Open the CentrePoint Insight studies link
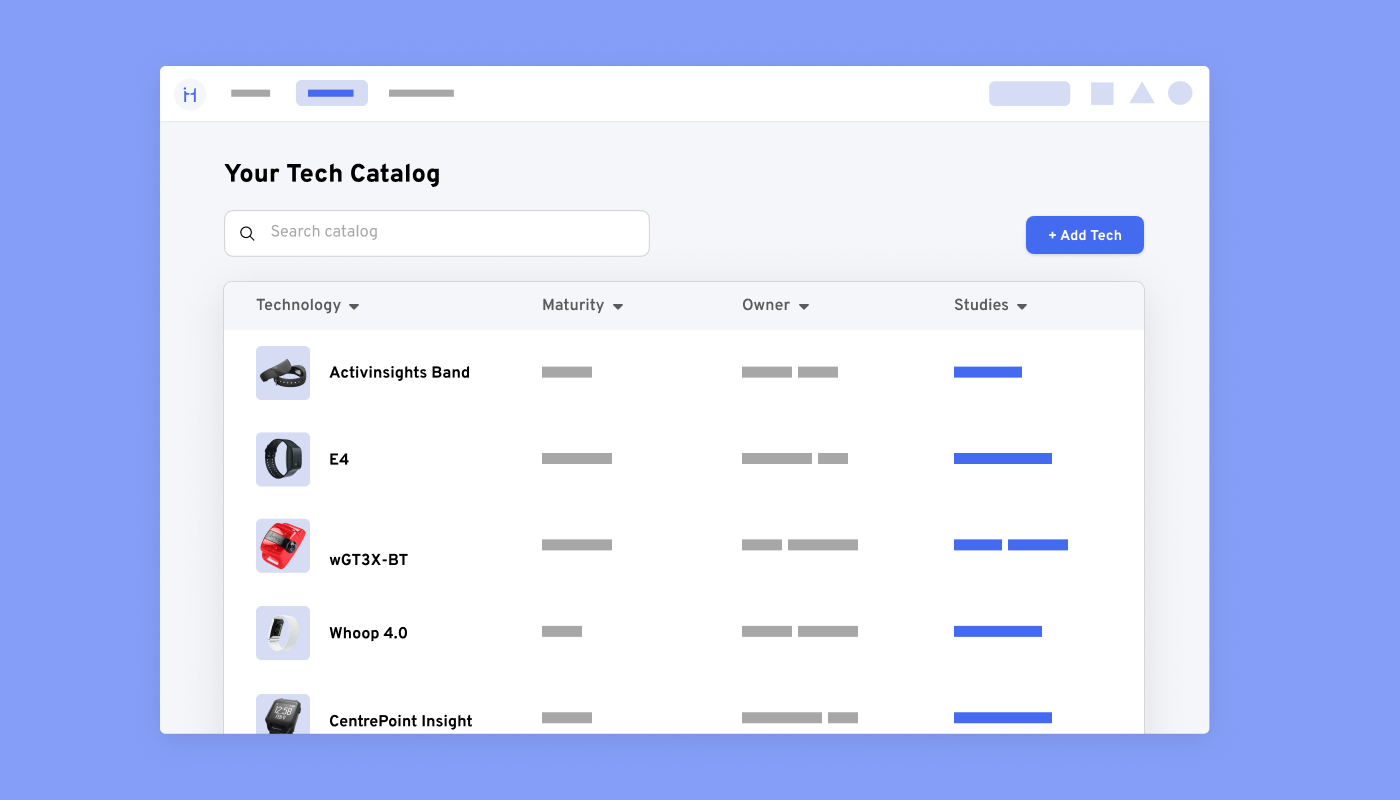The width and height of the screenshot is (1400, 800). pos(1003,718)
